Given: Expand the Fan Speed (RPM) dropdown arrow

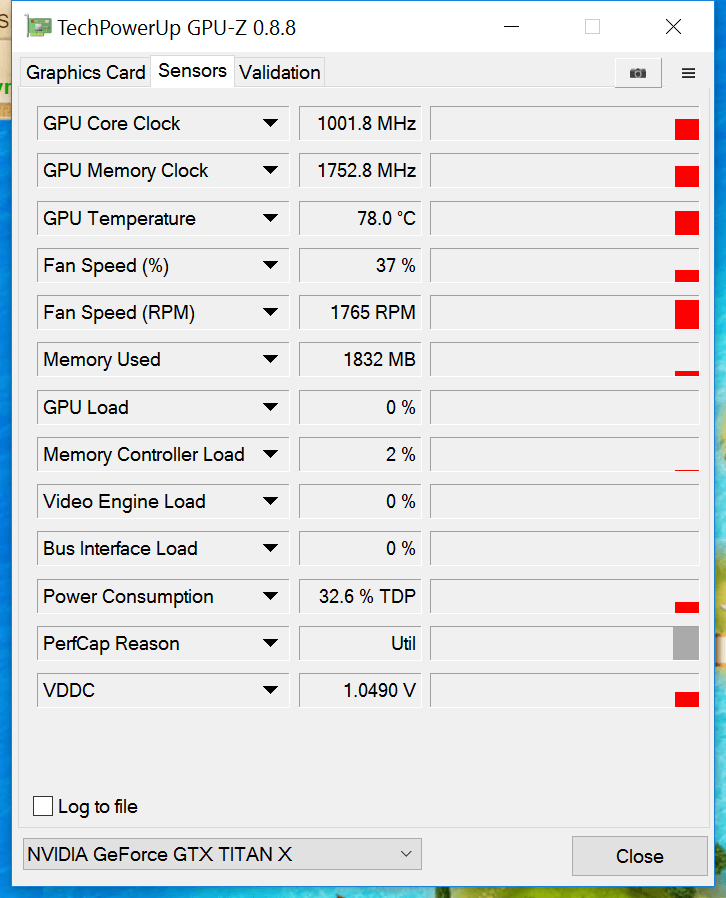Looking at the screenshot, I should 270,313.
